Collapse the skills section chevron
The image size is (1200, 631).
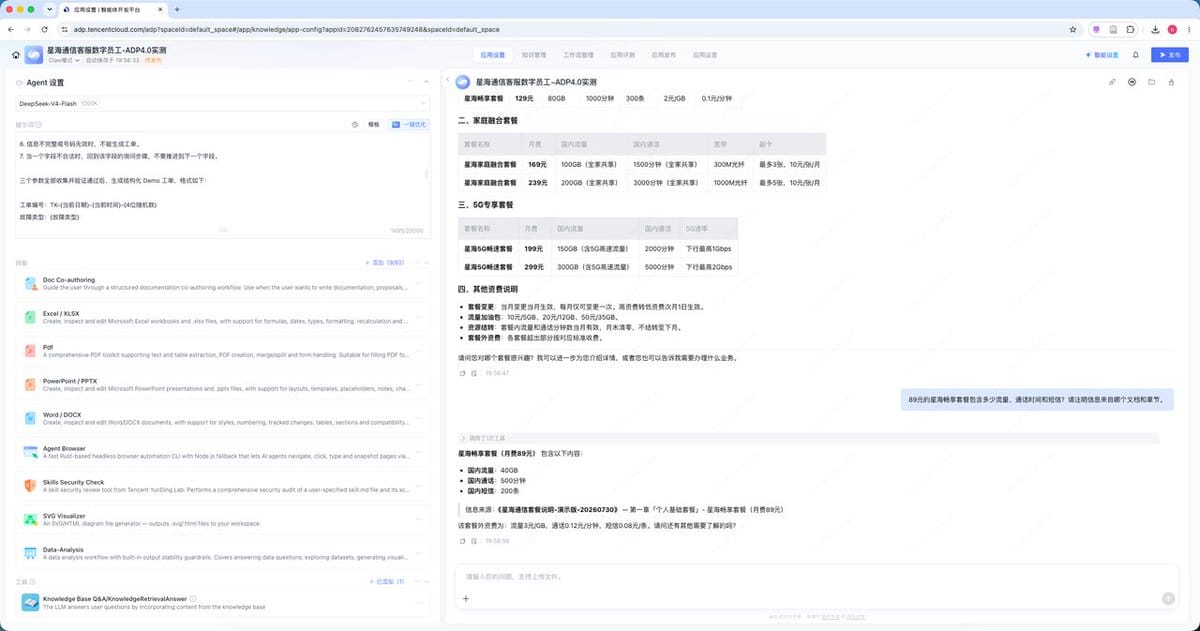(x=425, y=262)
